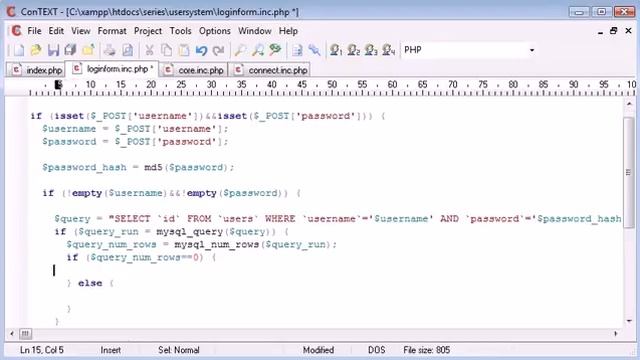Restore the inner document window
This screenshot has width=640, height=360.
click(613, 31)
